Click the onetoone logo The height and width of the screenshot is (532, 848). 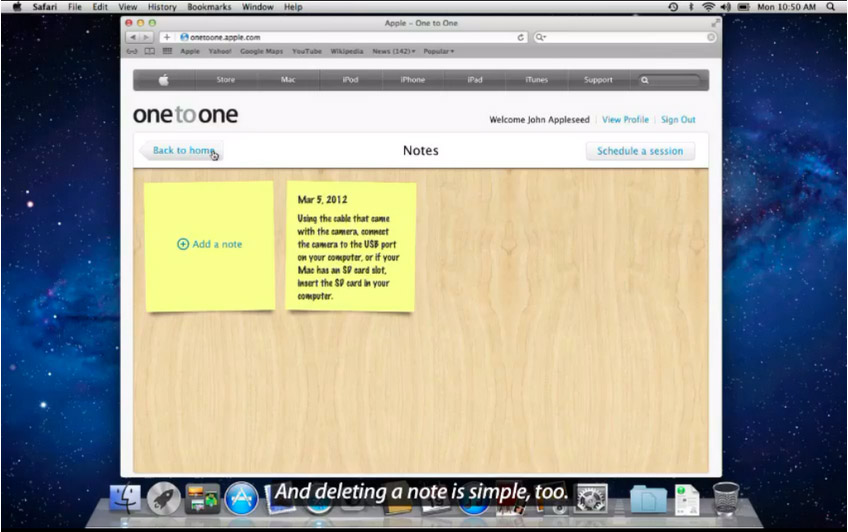pyautogui.click(x=186, y=115)
